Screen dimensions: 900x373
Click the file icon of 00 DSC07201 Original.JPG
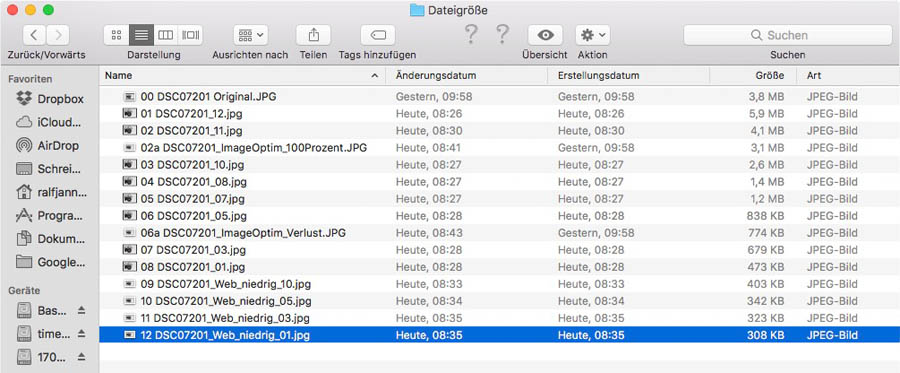coord(130,97)
